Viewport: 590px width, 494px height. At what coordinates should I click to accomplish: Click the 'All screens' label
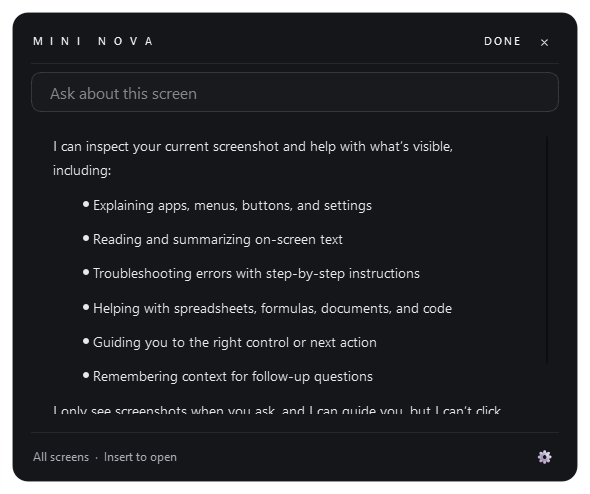pos(61,457)
